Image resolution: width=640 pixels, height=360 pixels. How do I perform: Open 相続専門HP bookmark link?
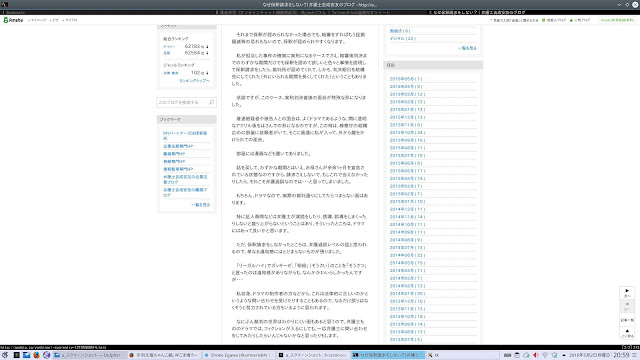click(174, 162)
